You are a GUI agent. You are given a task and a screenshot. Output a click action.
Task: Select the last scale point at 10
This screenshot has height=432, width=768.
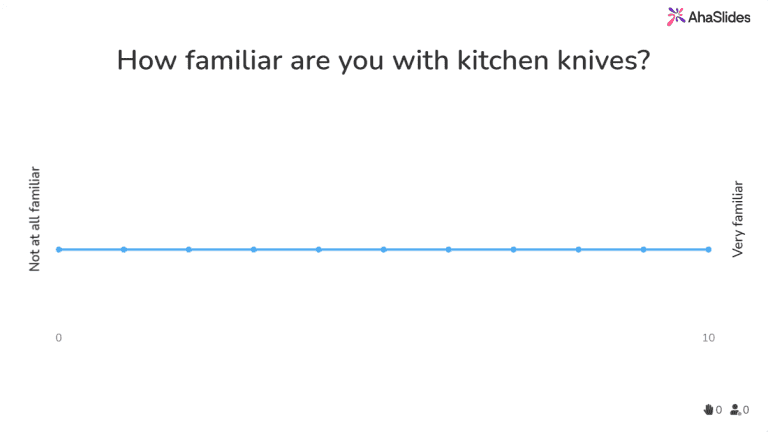(x=709, y=249)
